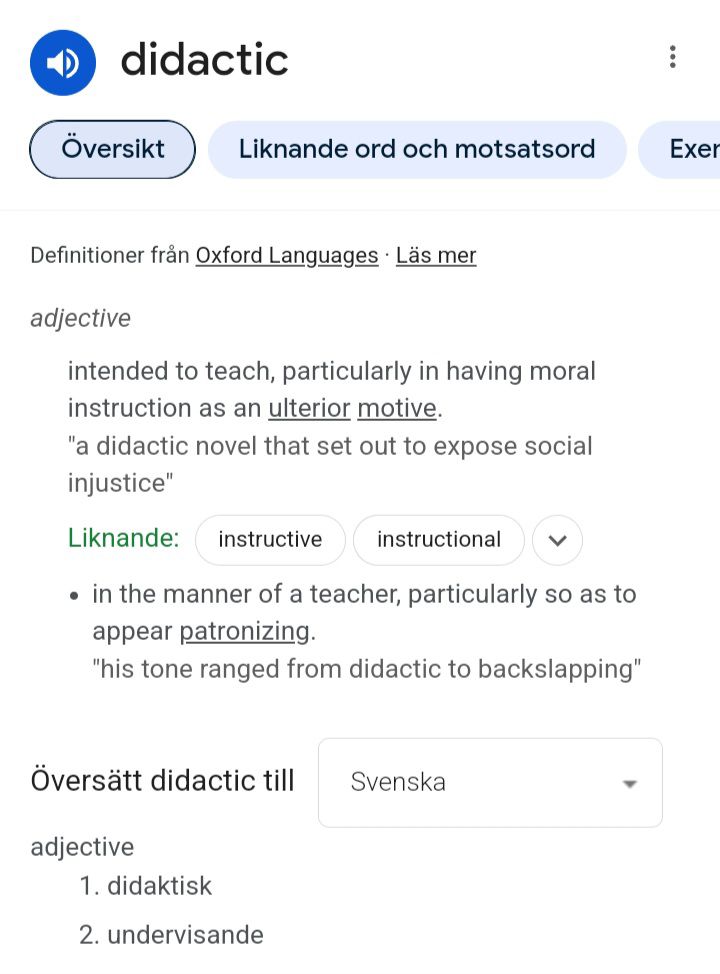
Task: Click the Liknande label in green
Action: pos(123,538)
